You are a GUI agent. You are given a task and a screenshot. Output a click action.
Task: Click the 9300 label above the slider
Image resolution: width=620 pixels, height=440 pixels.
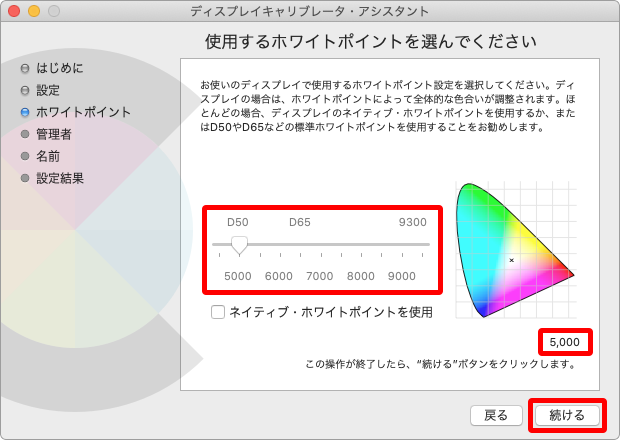point(412,222)
